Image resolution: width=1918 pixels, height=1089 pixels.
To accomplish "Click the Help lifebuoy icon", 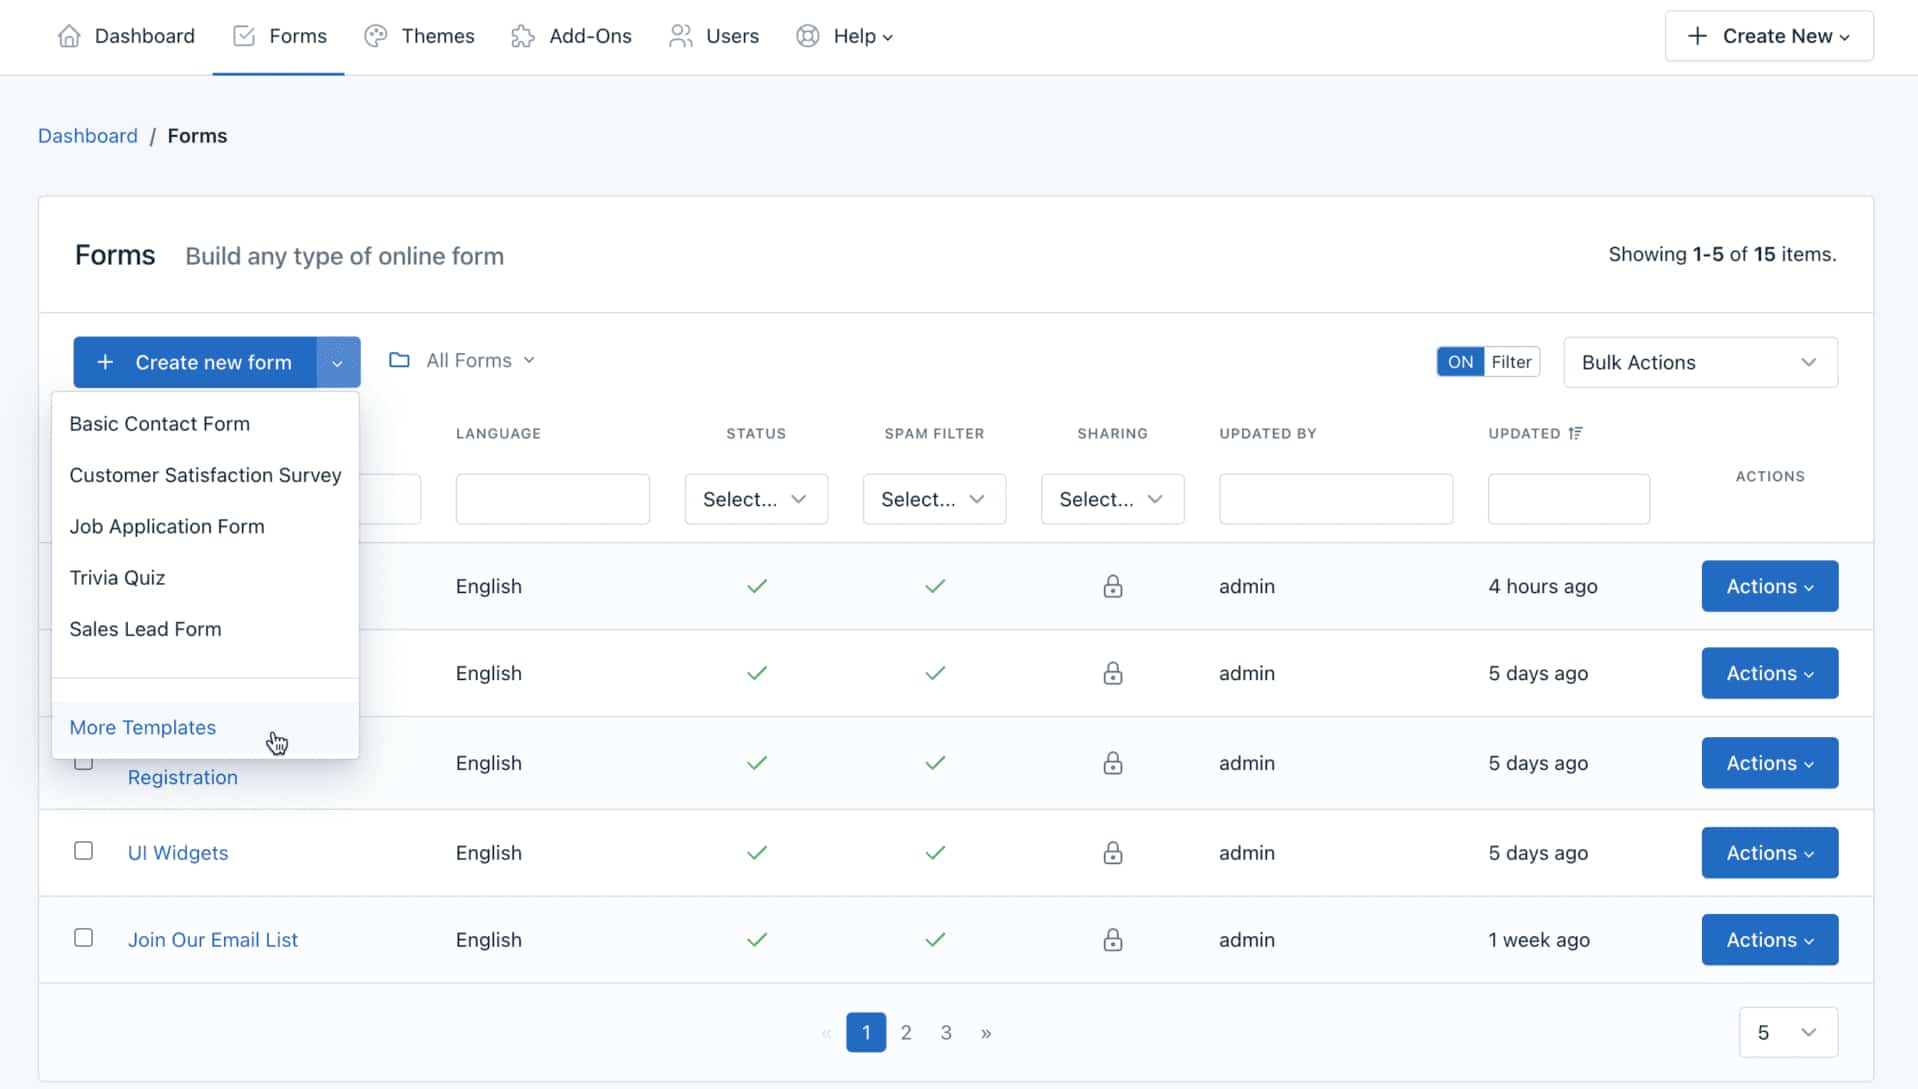I will 807,36.
